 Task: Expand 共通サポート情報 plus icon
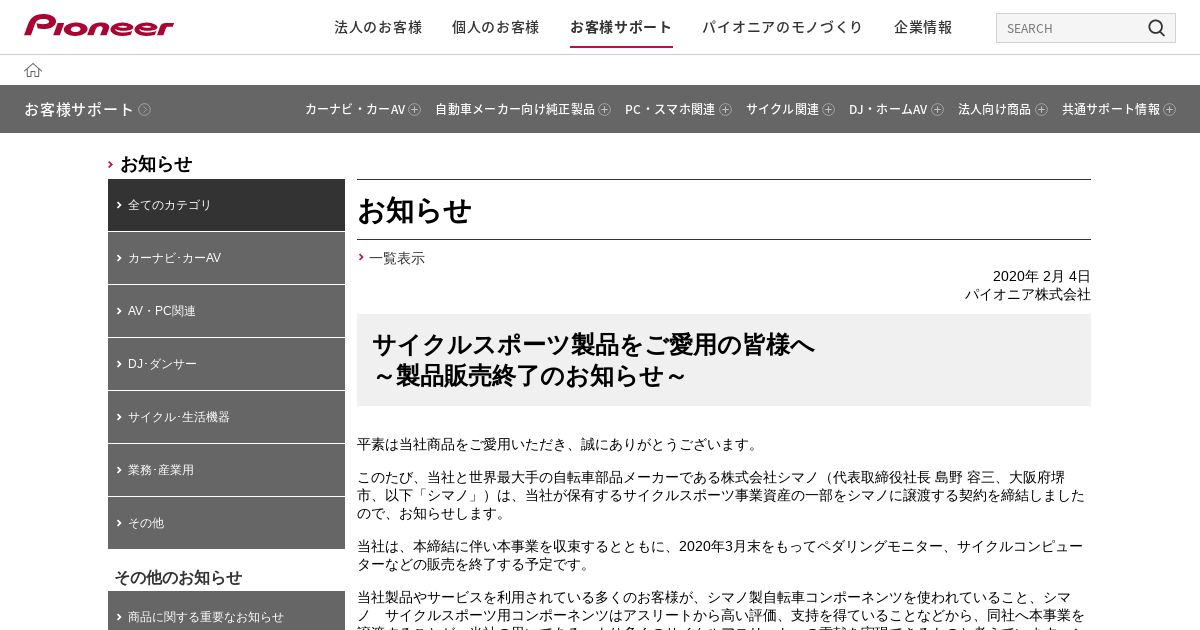point(1169,110)
